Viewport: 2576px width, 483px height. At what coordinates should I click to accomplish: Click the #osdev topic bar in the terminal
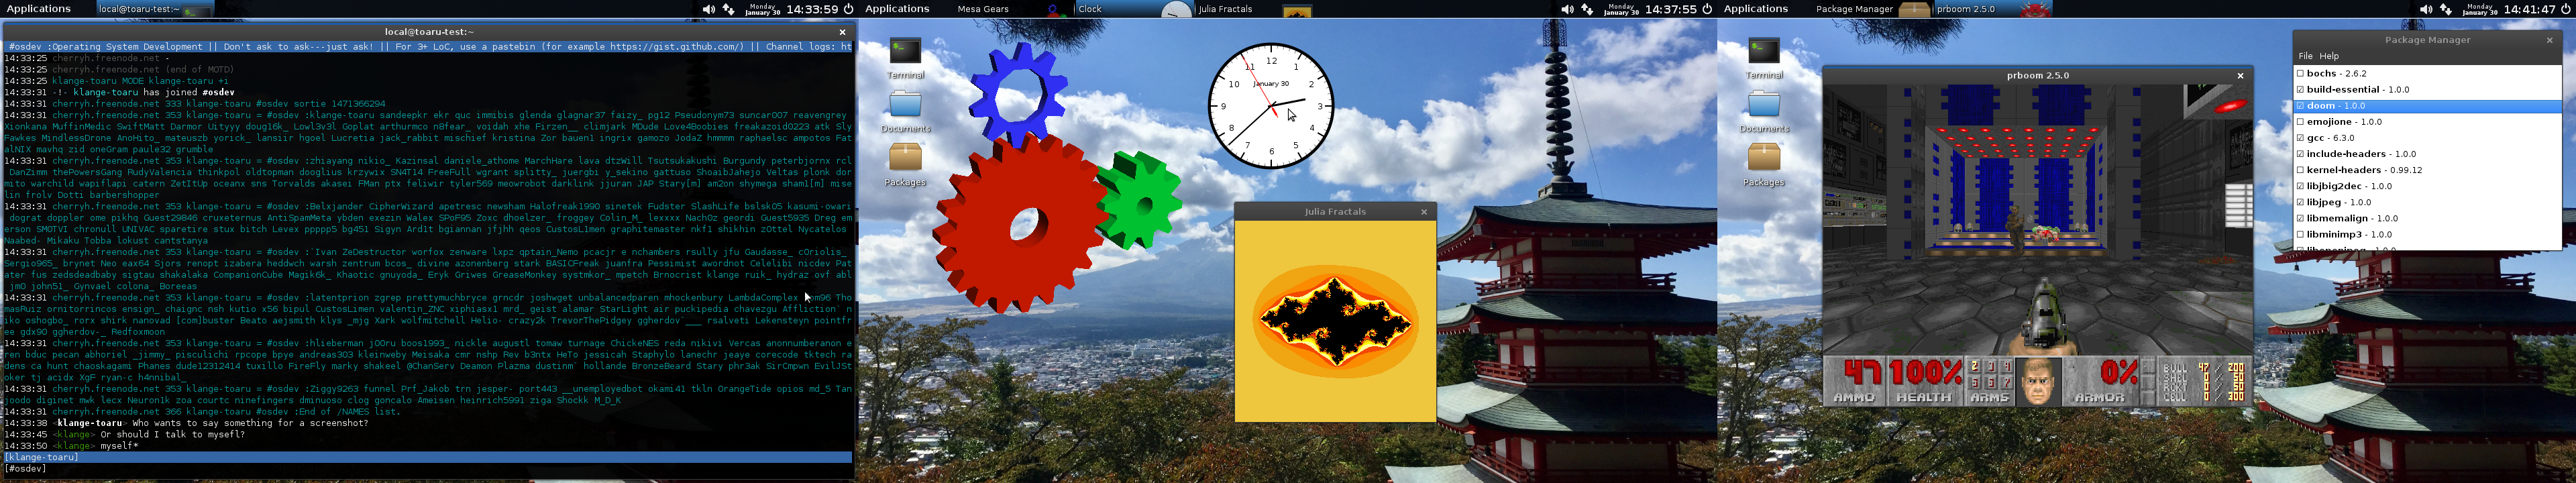tap(428, 46)
